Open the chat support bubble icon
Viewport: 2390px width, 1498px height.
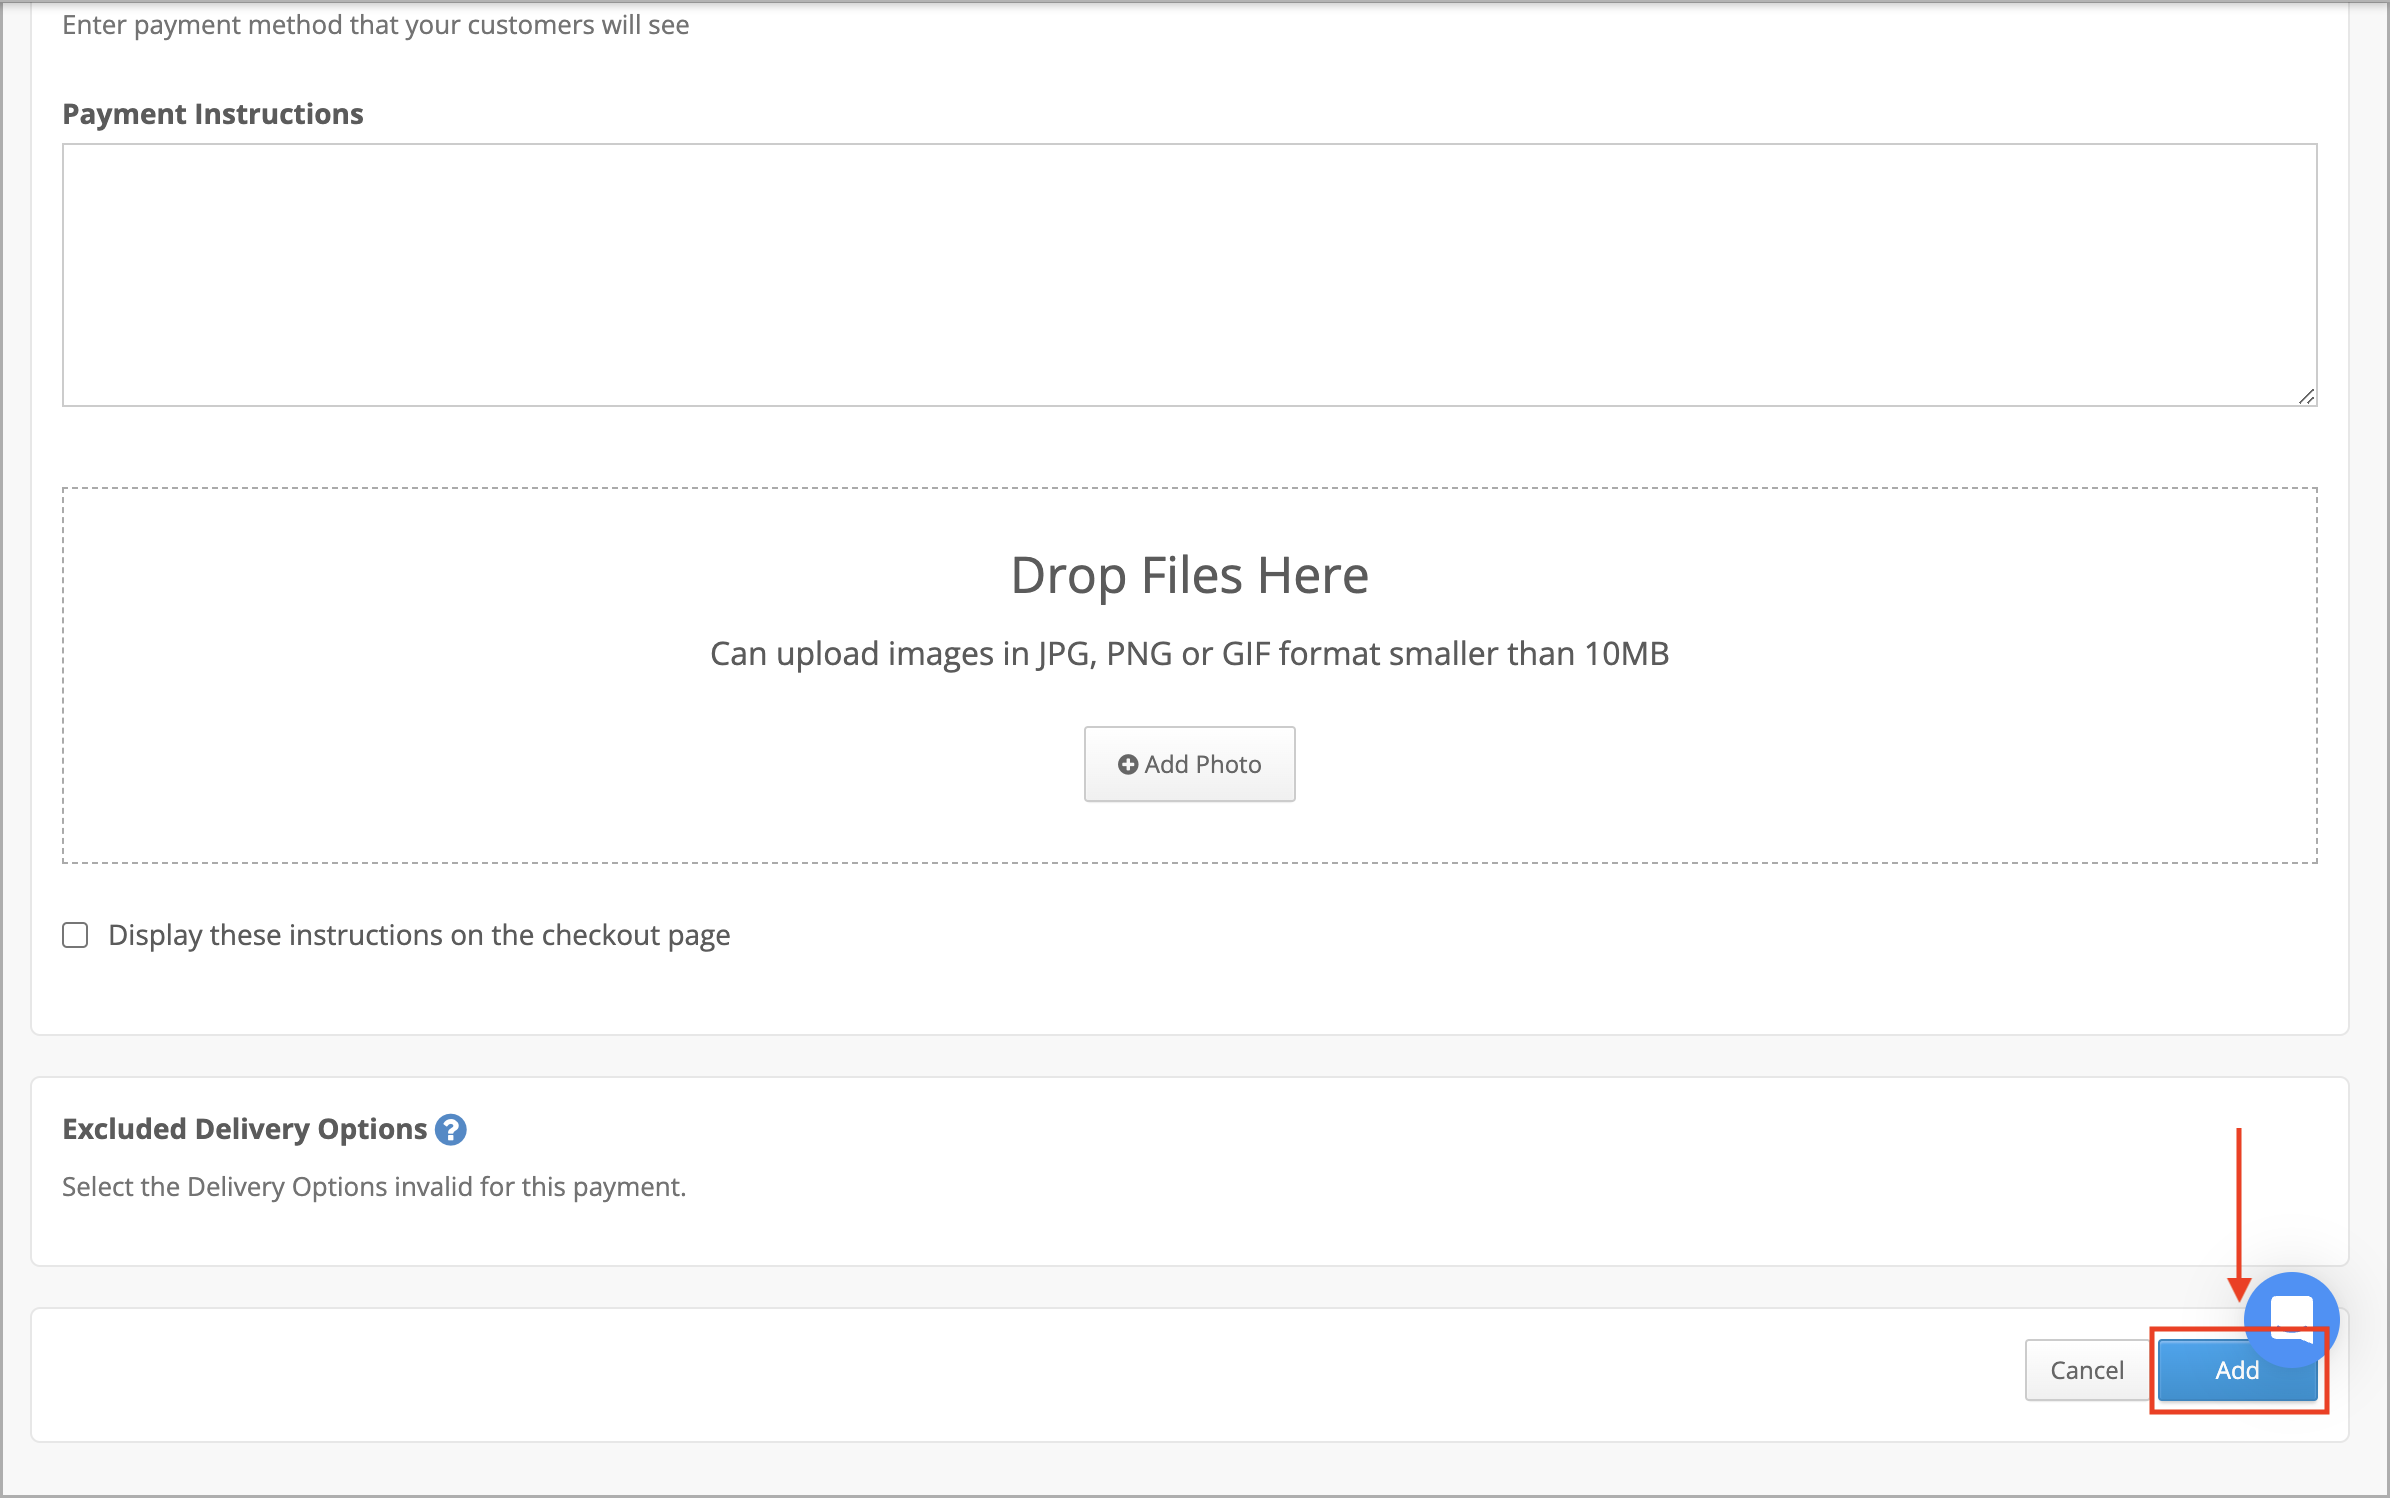pyautogui.click(x=2291, y=1319)
